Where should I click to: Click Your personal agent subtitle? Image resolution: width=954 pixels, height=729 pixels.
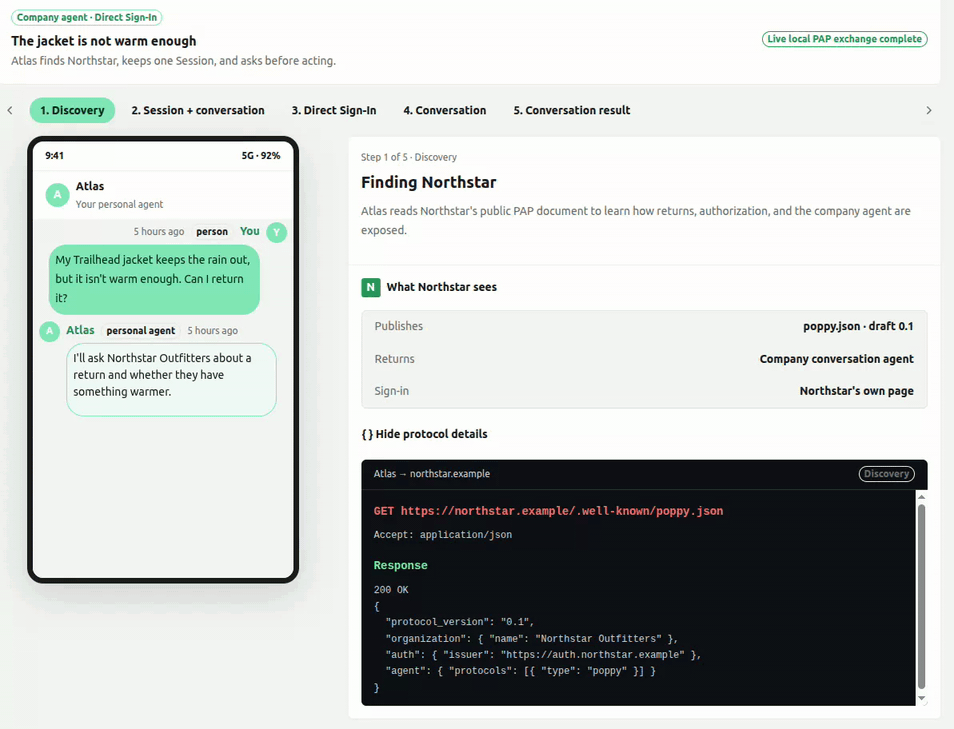[119, 204]
